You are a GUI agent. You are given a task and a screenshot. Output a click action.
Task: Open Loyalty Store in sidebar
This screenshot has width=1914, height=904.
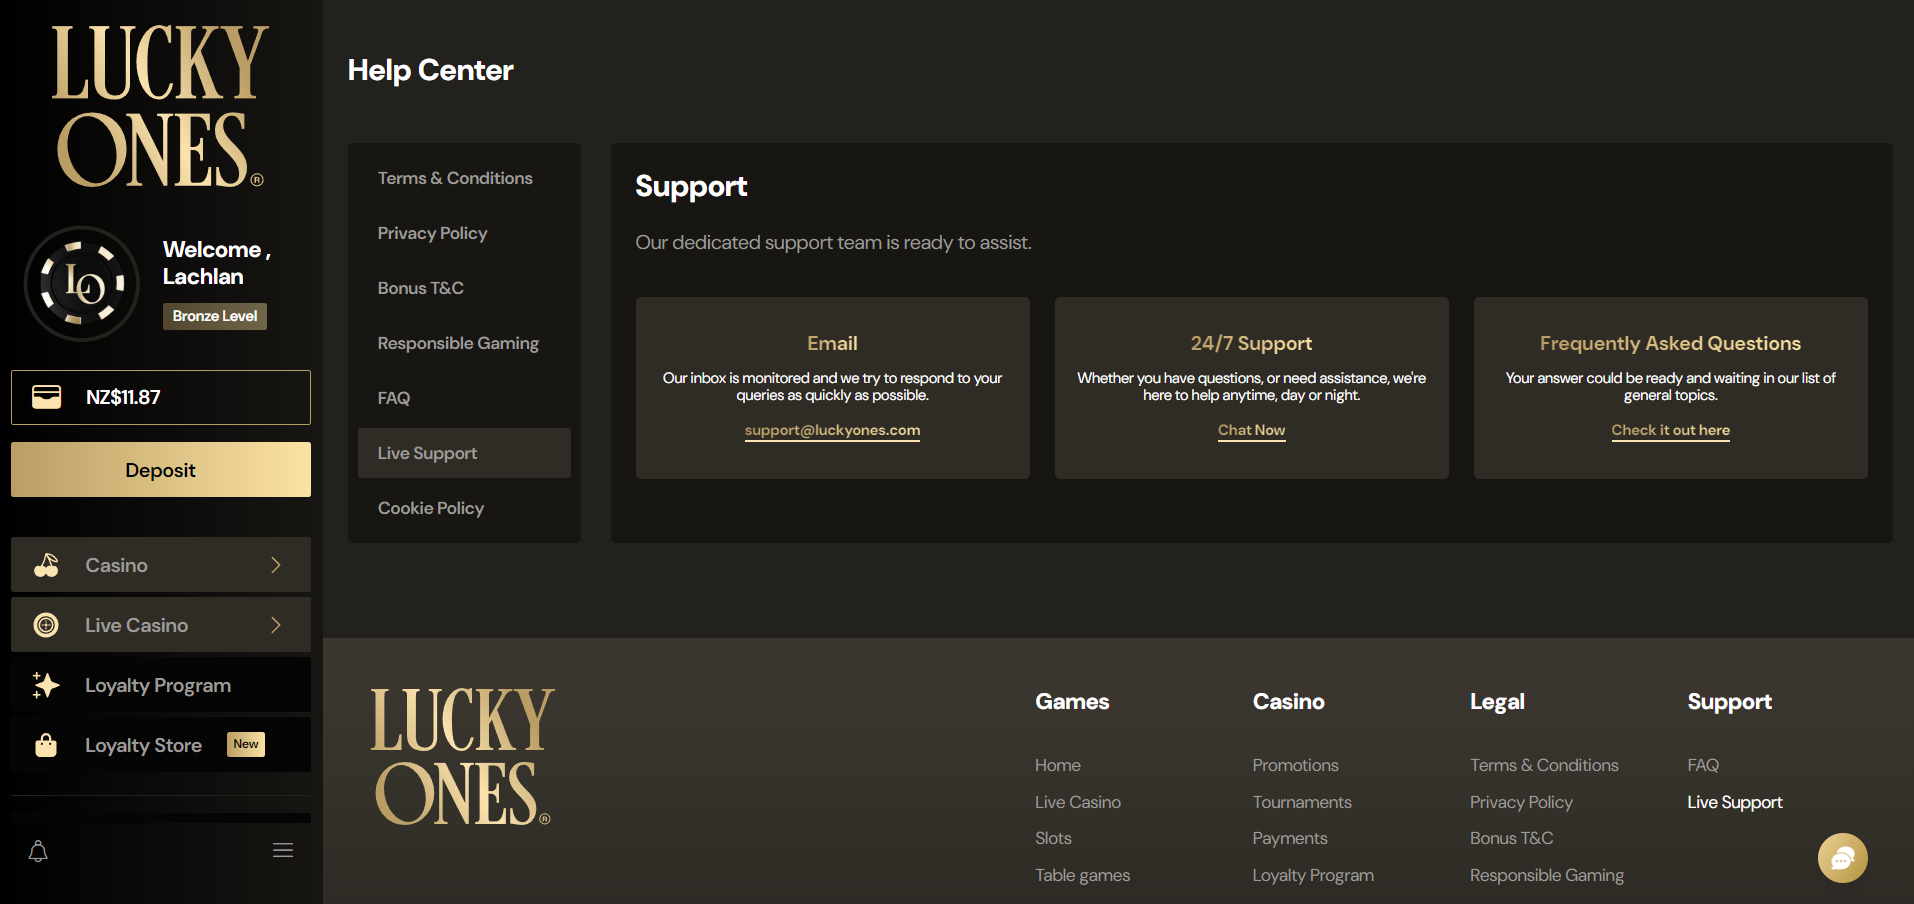click(161, 745)
